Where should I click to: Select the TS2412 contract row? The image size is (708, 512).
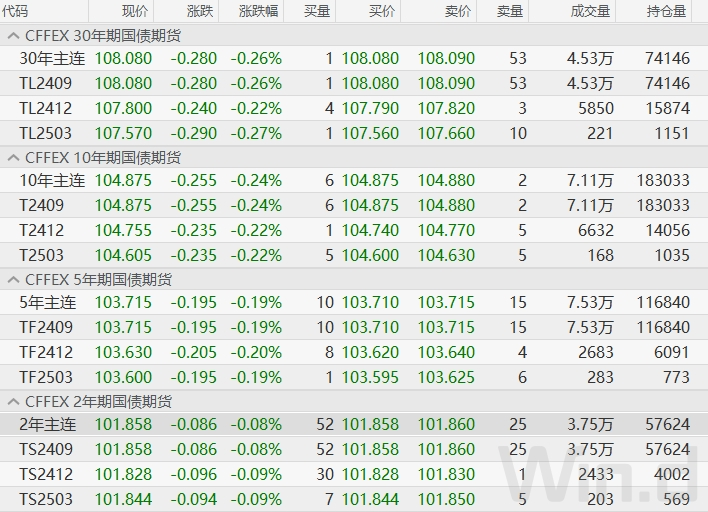354,475
